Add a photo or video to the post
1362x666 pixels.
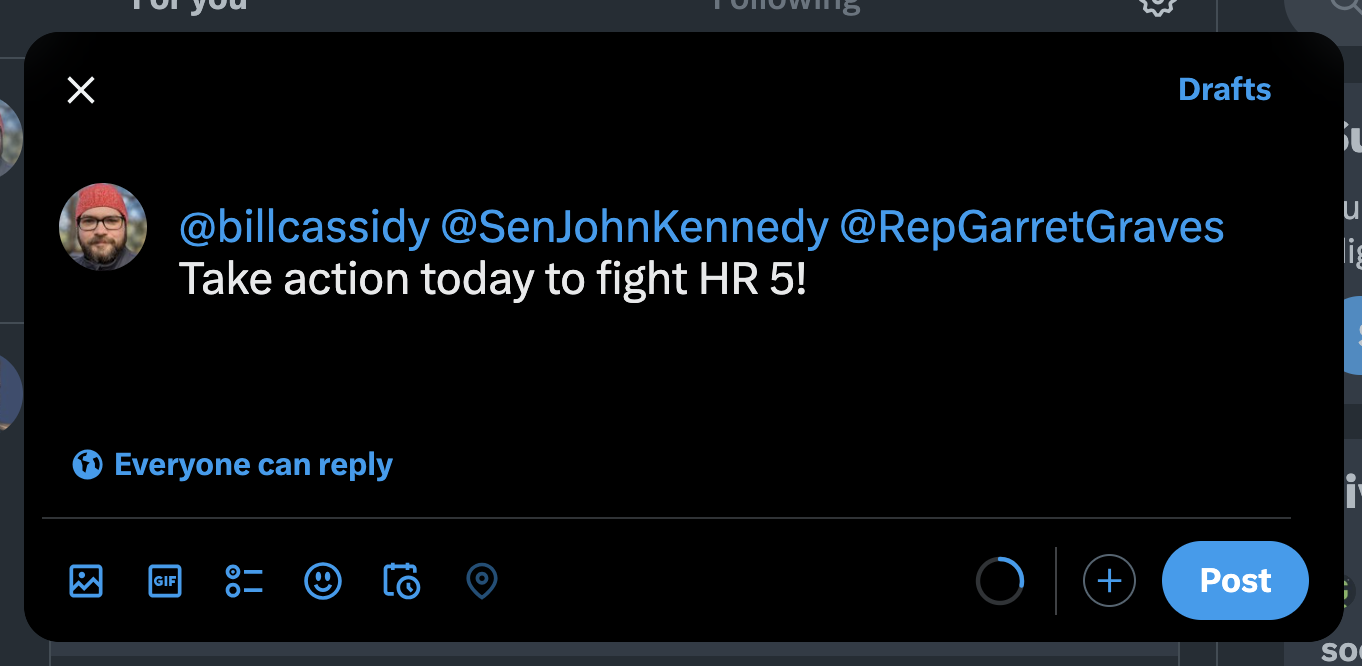coord(86,580)
